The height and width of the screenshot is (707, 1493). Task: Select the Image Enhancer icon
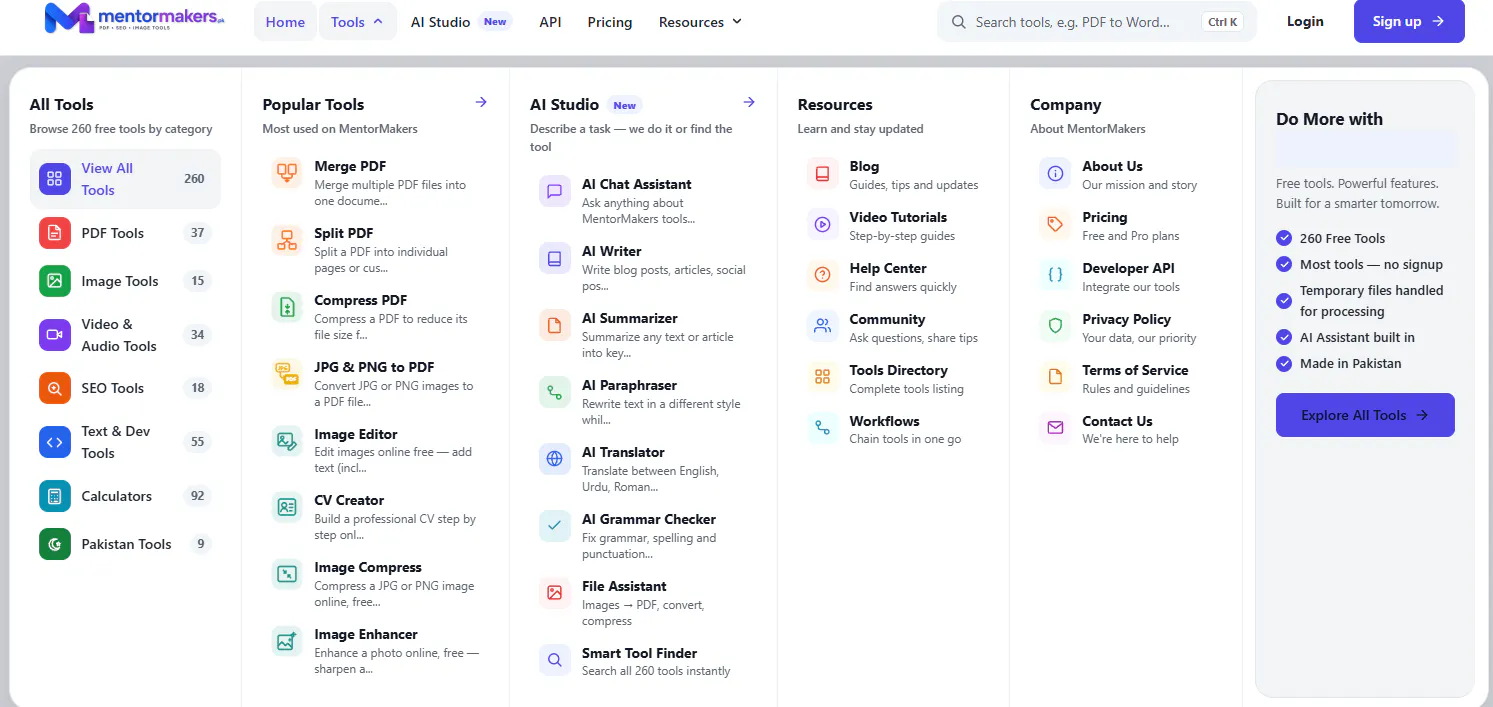[287, 641]
